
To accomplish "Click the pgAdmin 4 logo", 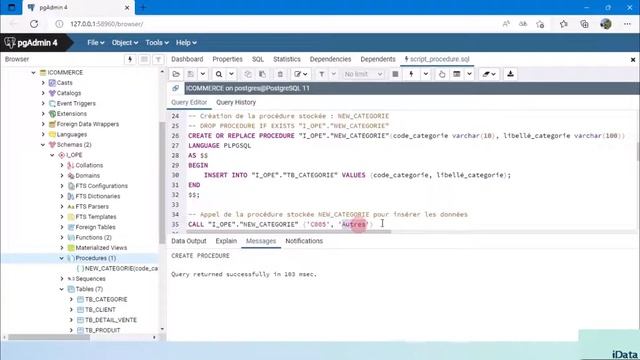I will (x=31, y=42).
